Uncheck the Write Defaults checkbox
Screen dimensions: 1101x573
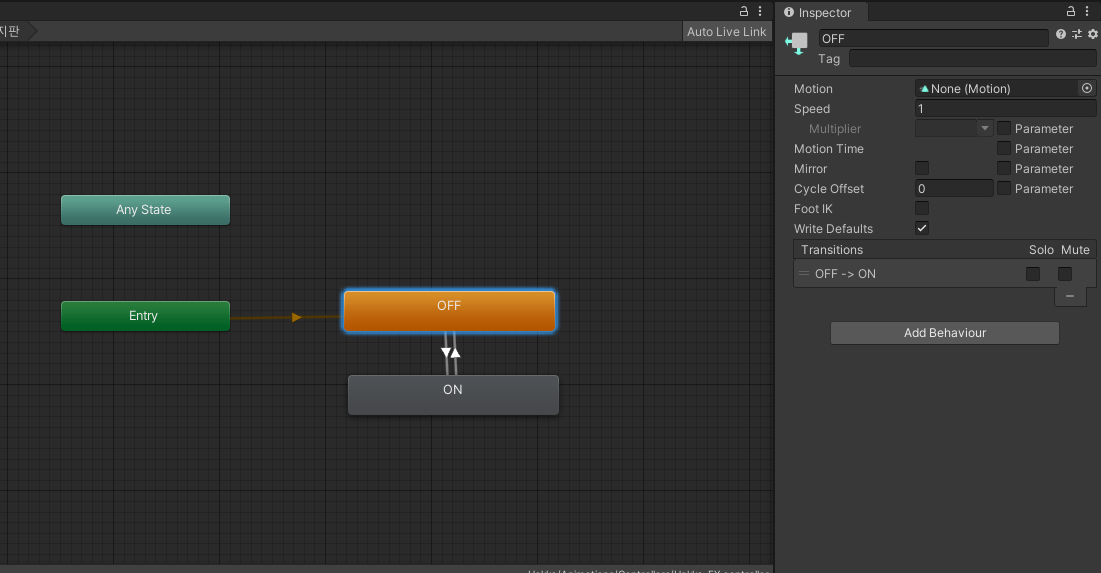tap(922, 228)
